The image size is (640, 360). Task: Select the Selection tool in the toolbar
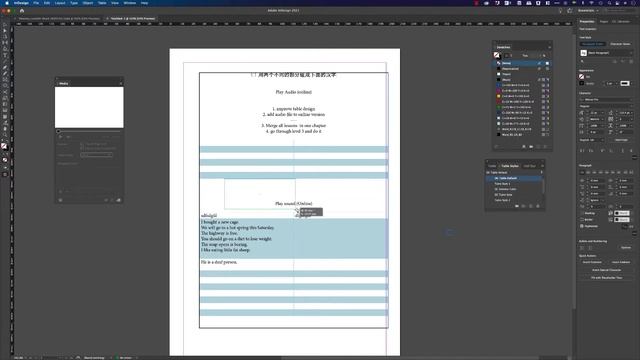(x=5, y=25)
